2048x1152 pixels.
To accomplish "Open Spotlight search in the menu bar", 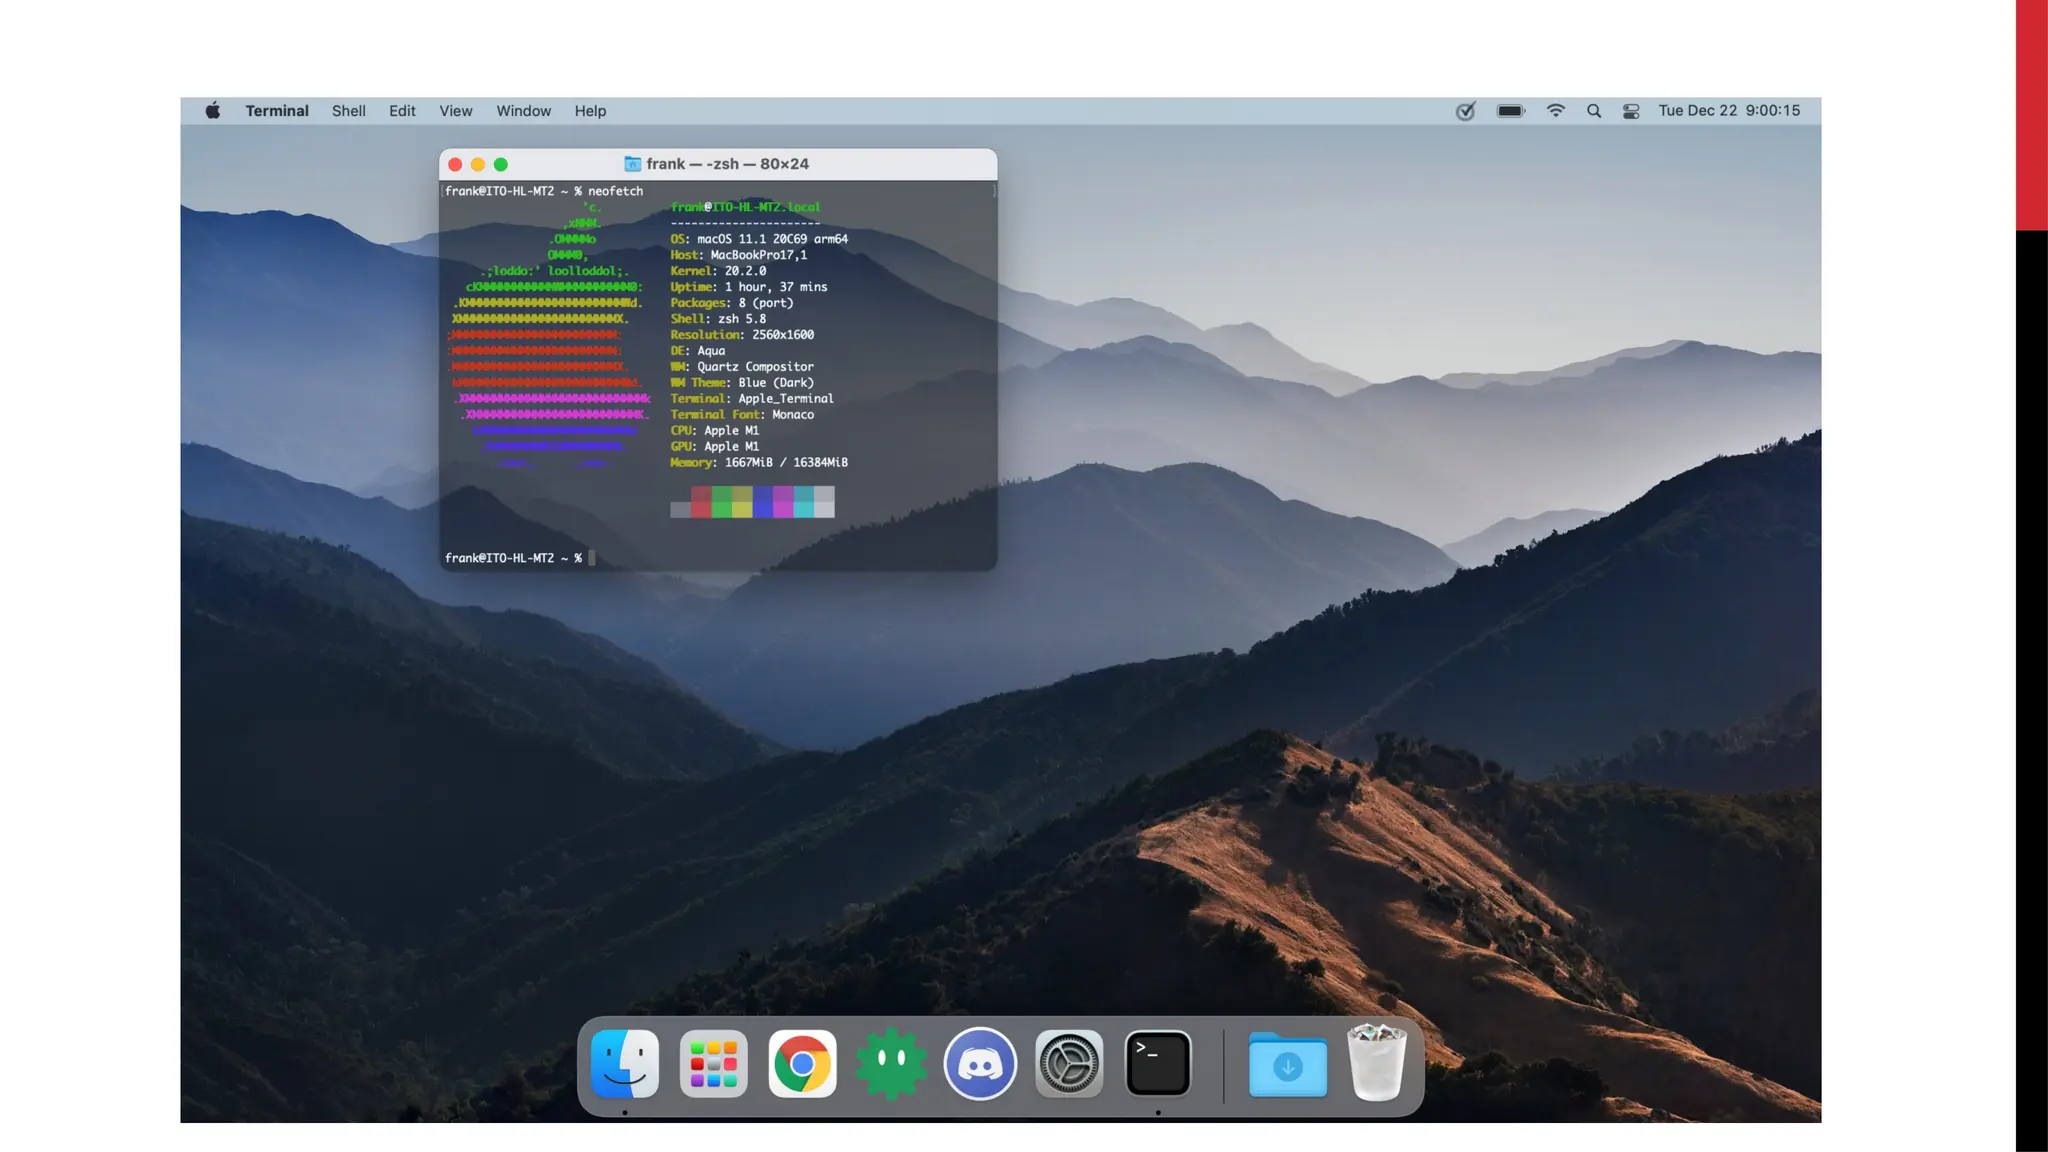I will (x=1594, y=111).
